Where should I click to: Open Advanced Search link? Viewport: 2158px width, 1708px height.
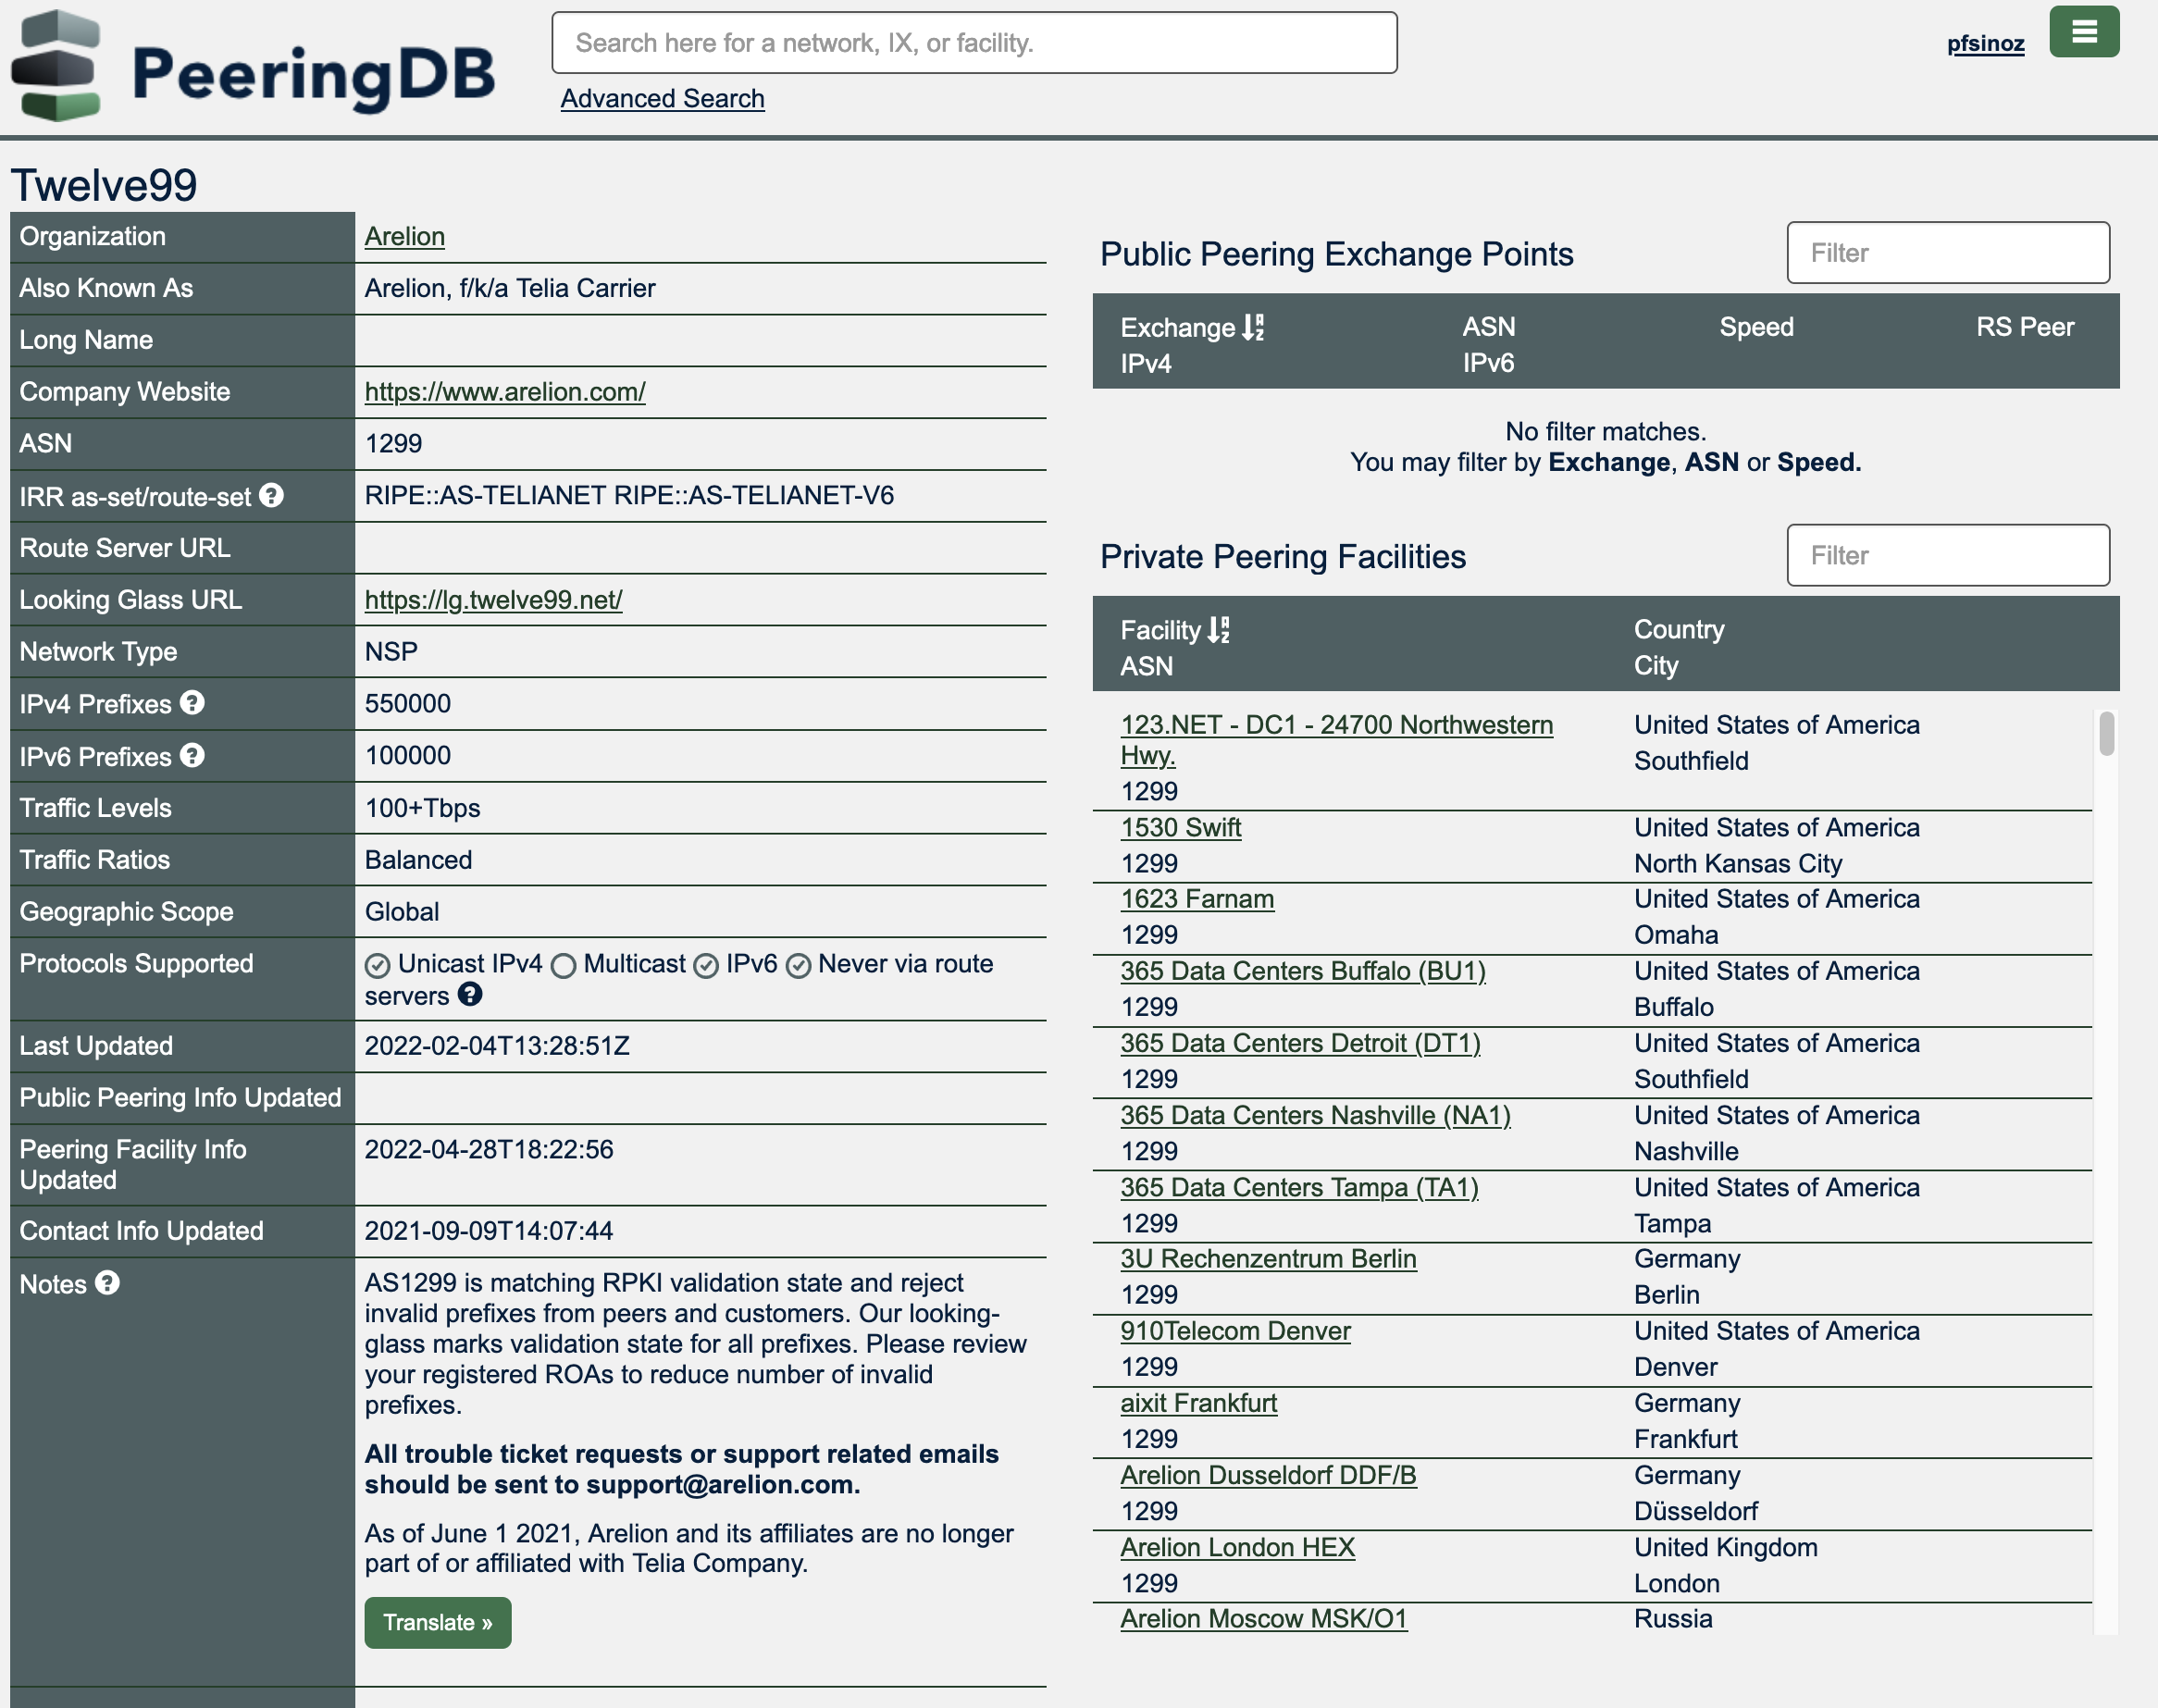(x=662, y=98)
